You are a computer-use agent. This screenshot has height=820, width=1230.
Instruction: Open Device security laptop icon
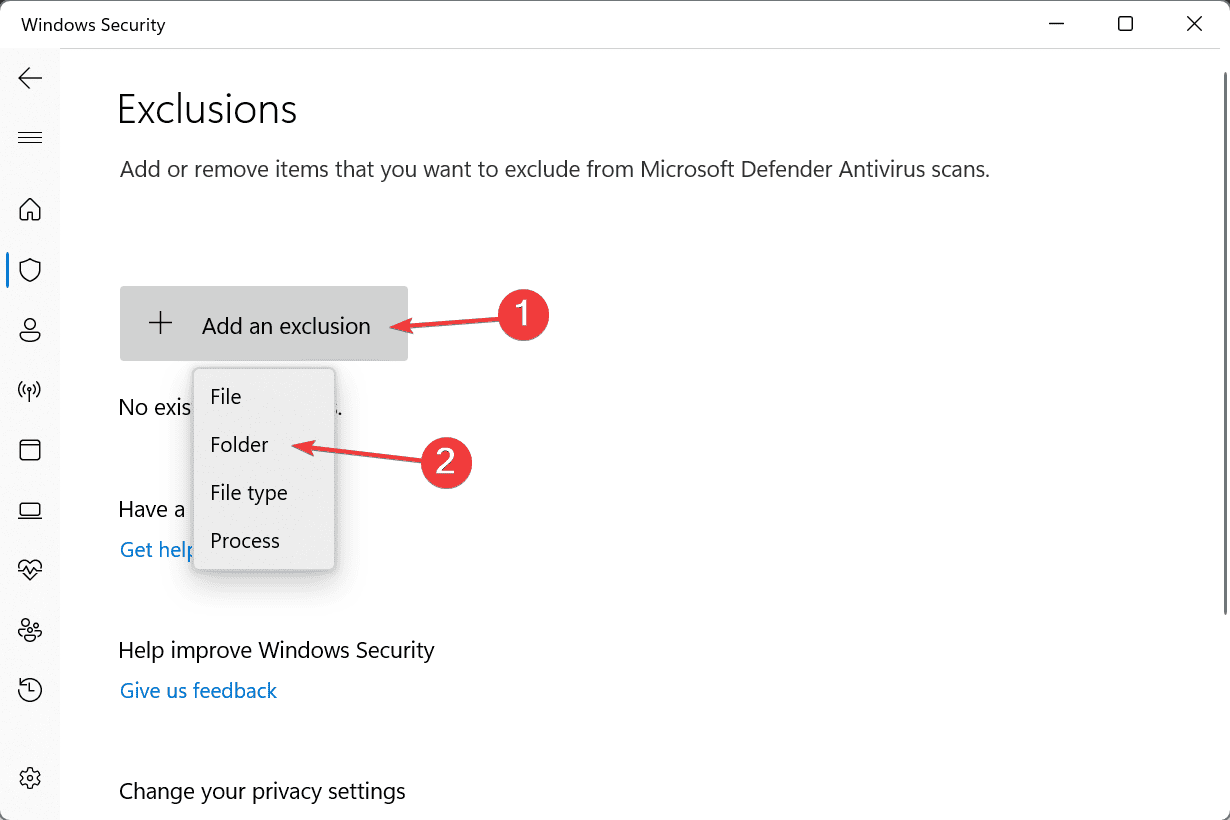click(x=30, y=511)
